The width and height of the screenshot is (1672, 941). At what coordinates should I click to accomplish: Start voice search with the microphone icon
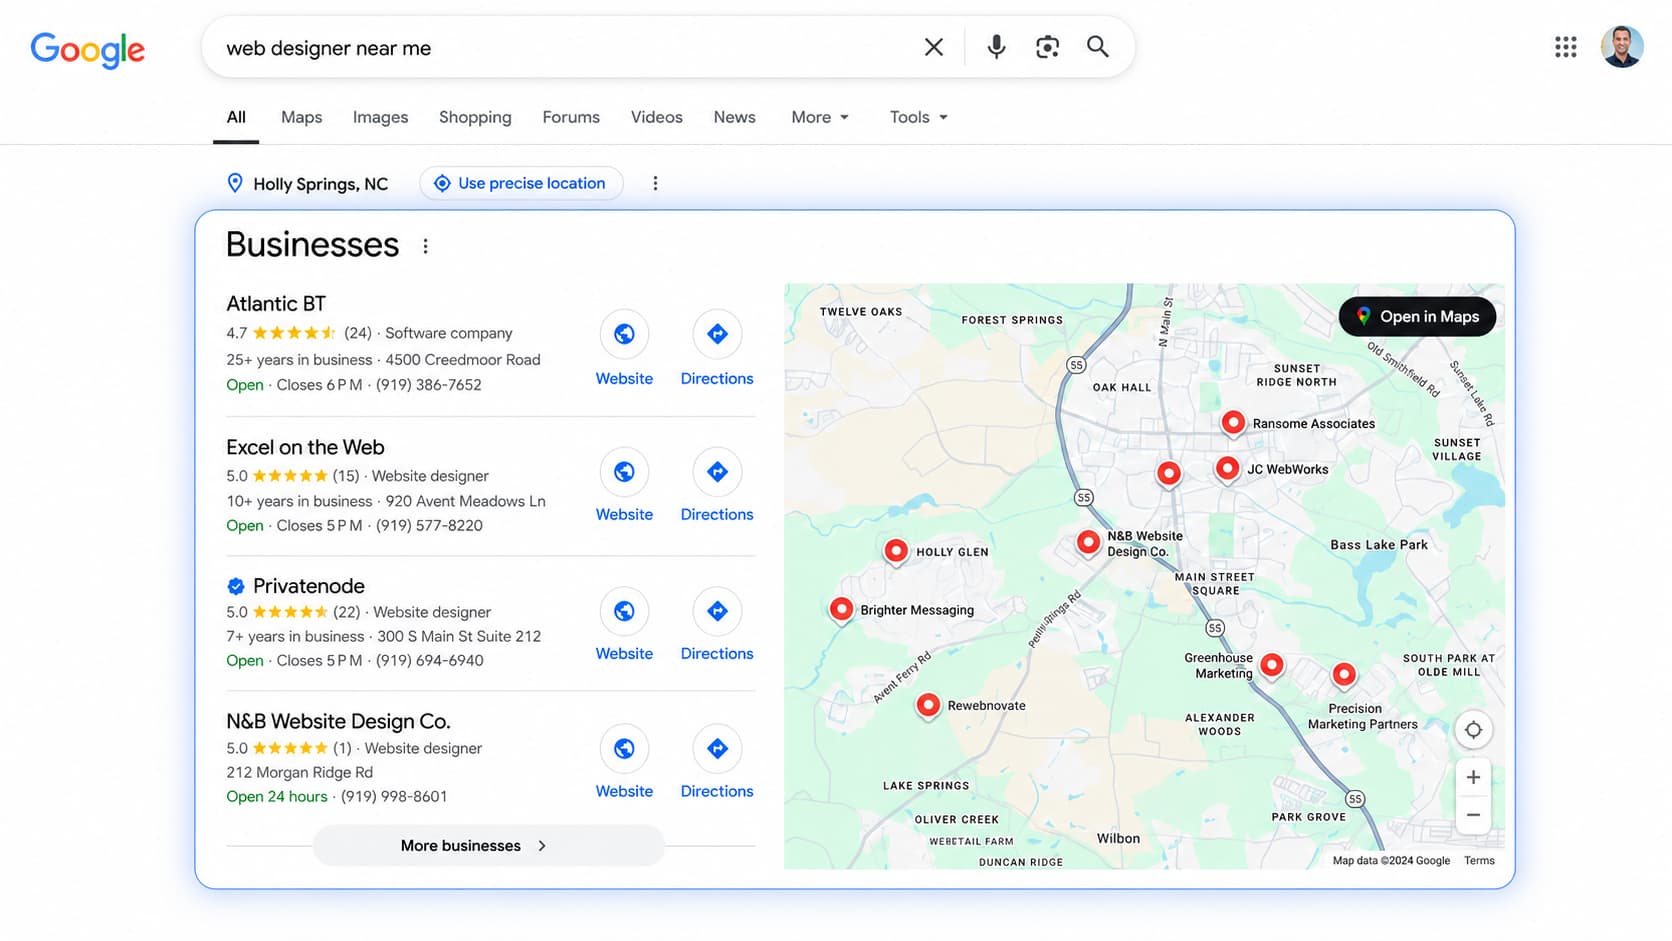[x=996, y=47]
